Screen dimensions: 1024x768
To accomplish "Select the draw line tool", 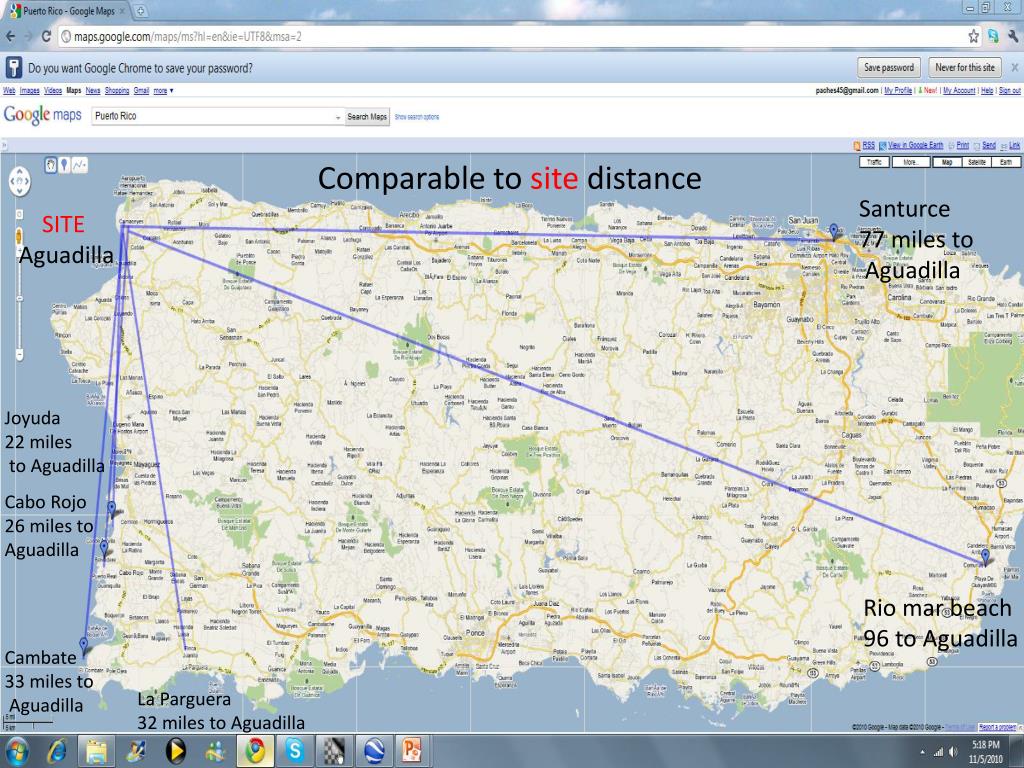I will point(80,165).
